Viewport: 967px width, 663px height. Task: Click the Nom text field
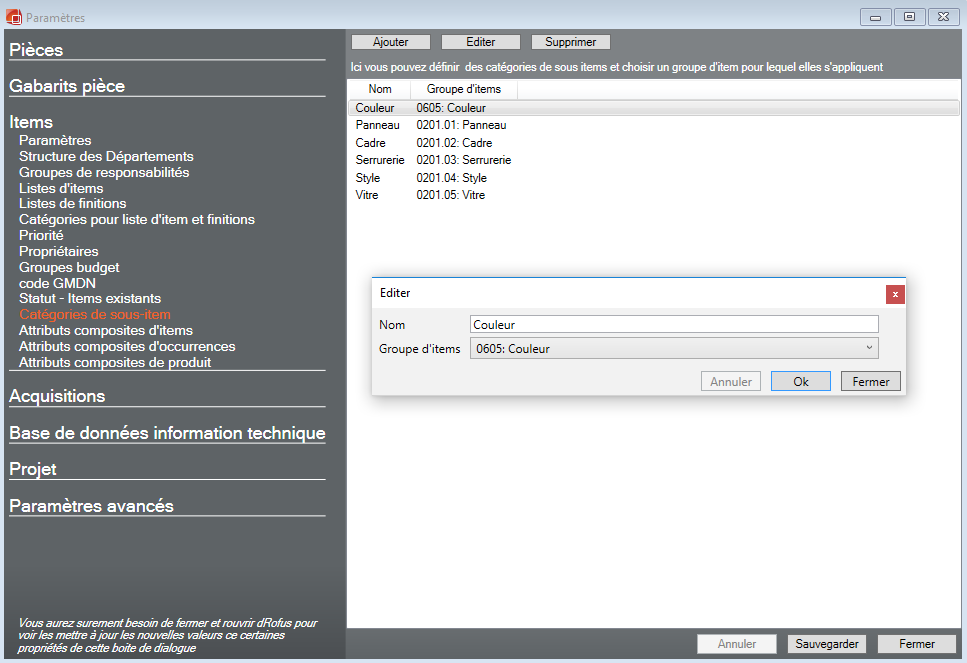674,324
